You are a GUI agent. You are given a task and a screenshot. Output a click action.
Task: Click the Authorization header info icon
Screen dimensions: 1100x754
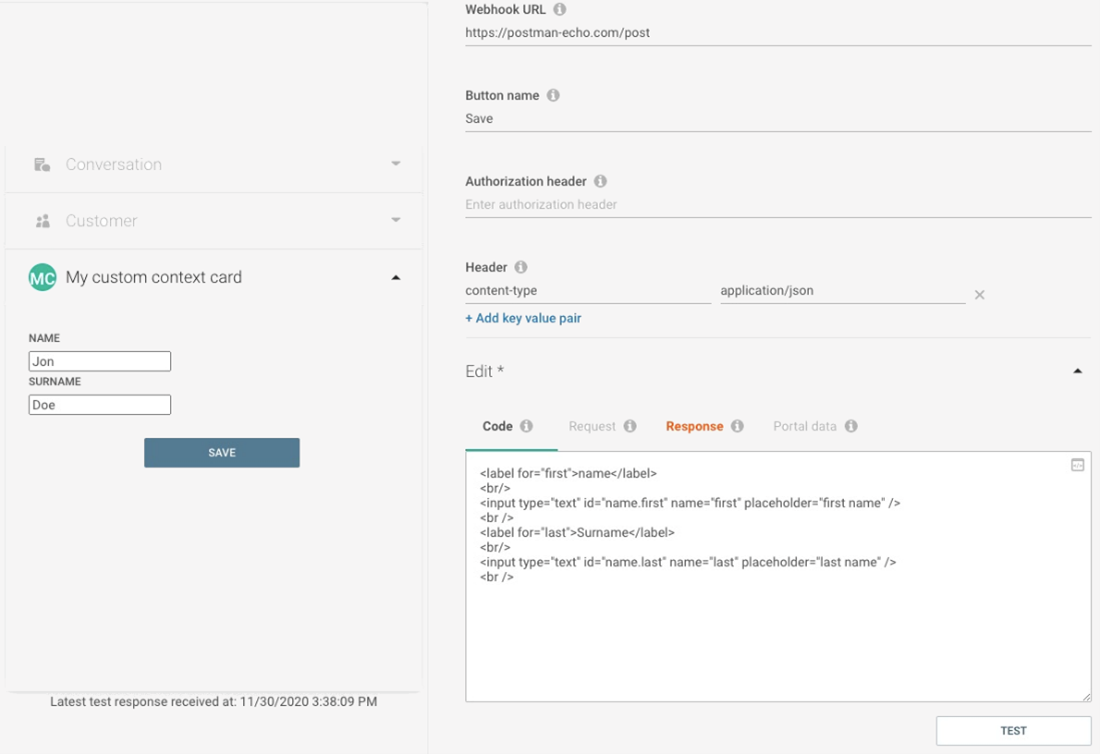tap(600, 182)
